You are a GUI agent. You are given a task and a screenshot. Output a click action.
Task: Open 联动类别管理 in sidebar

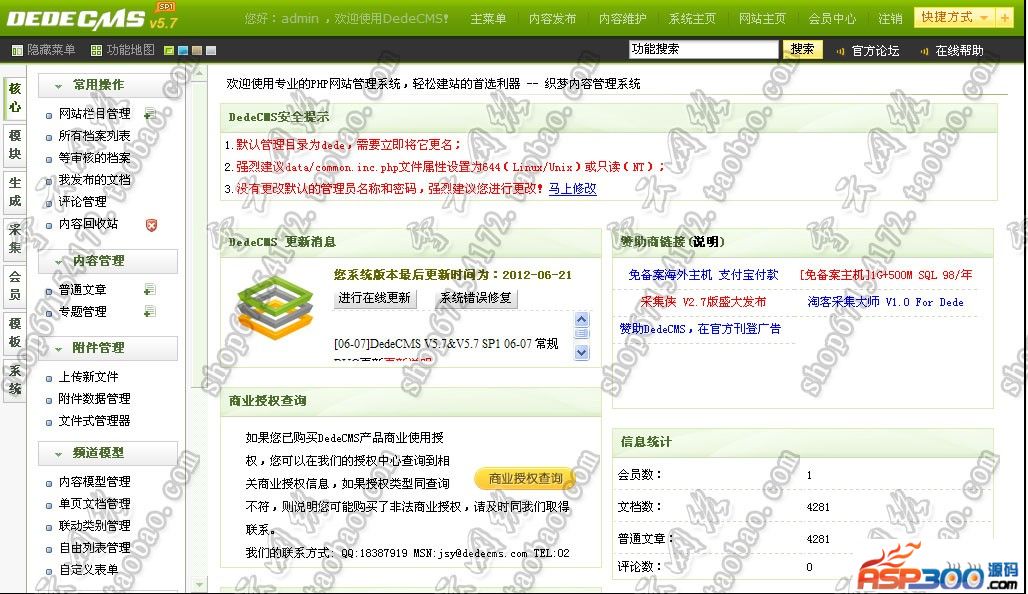pyautogui.click(x=94, y=526)
